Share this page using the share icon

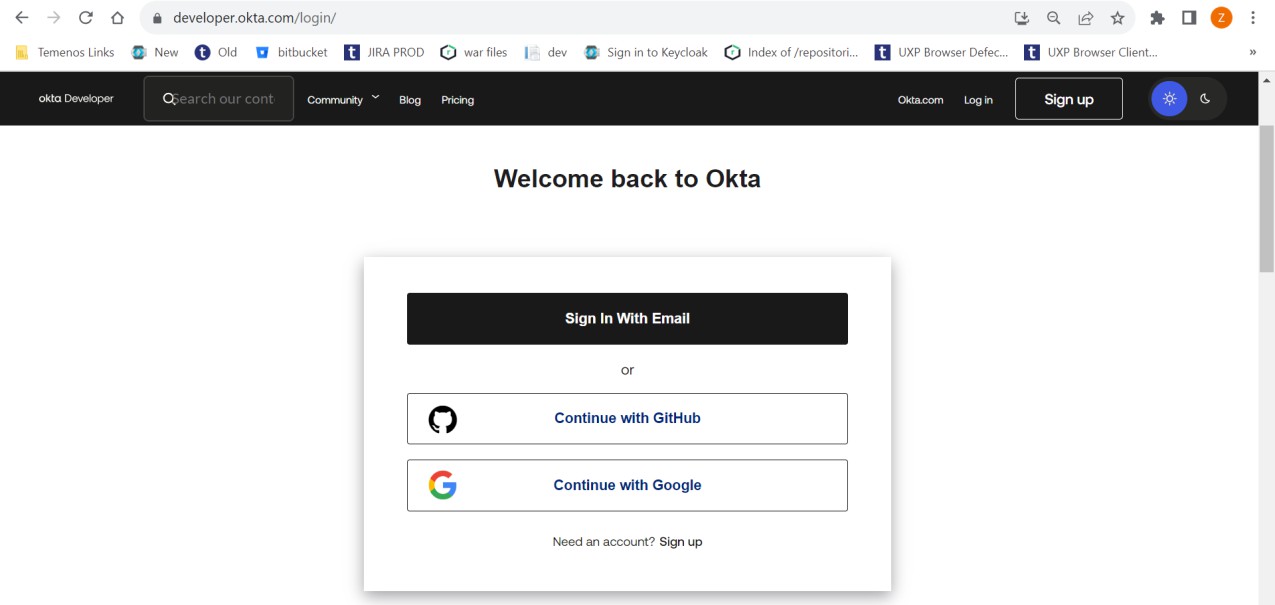click(x=1085, y=18)
